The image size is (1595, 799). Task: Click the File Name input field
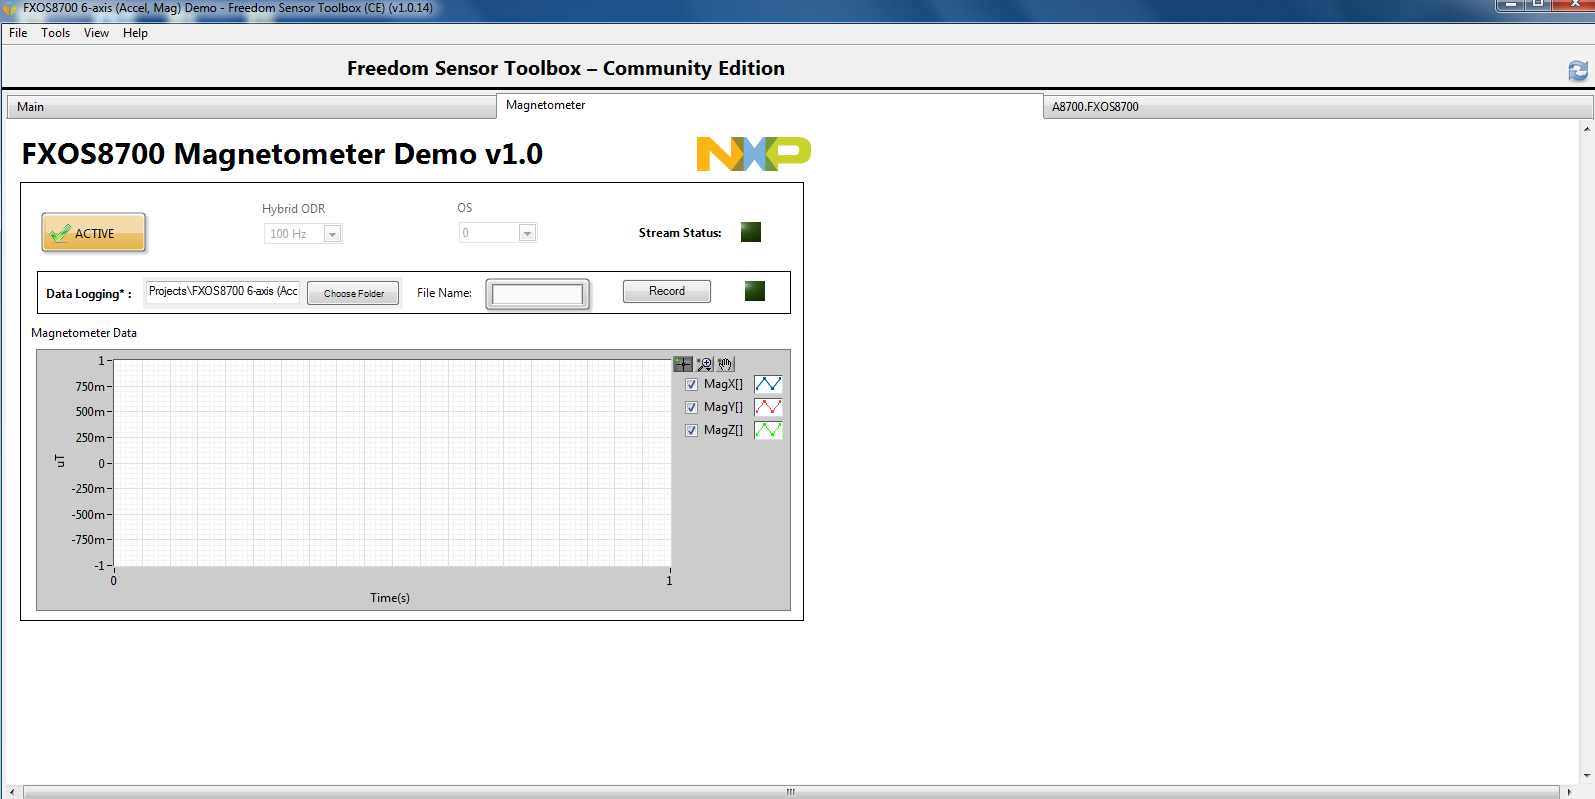(x=537, y=294)
